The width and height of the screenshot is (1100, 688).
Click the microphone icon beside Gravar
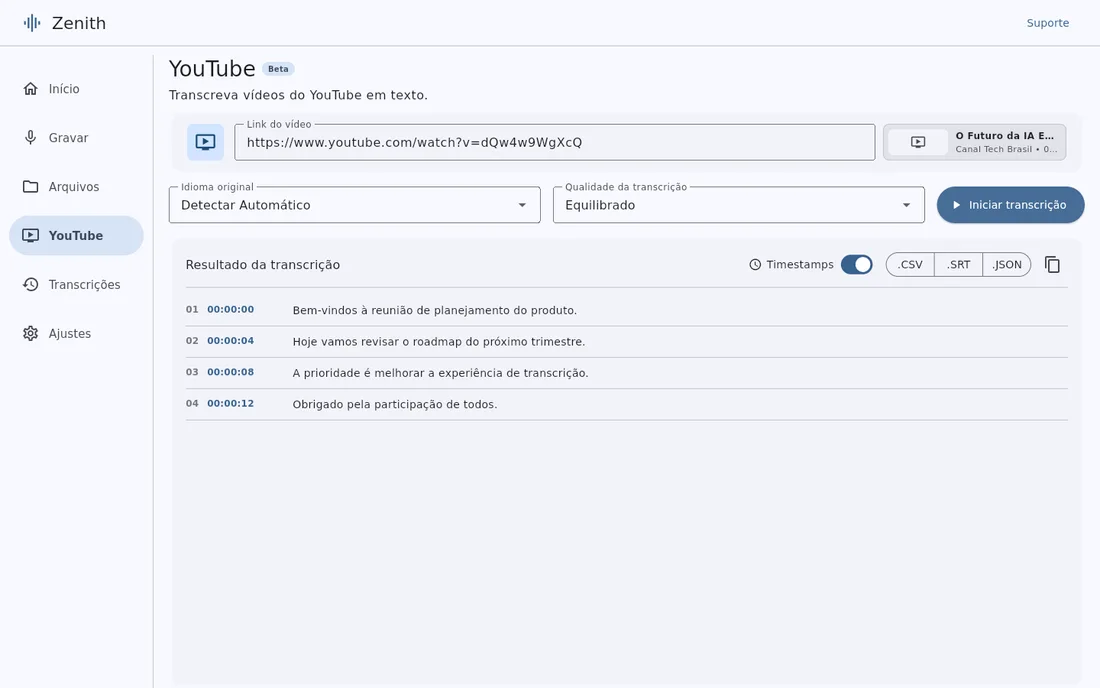pos(30,137)
